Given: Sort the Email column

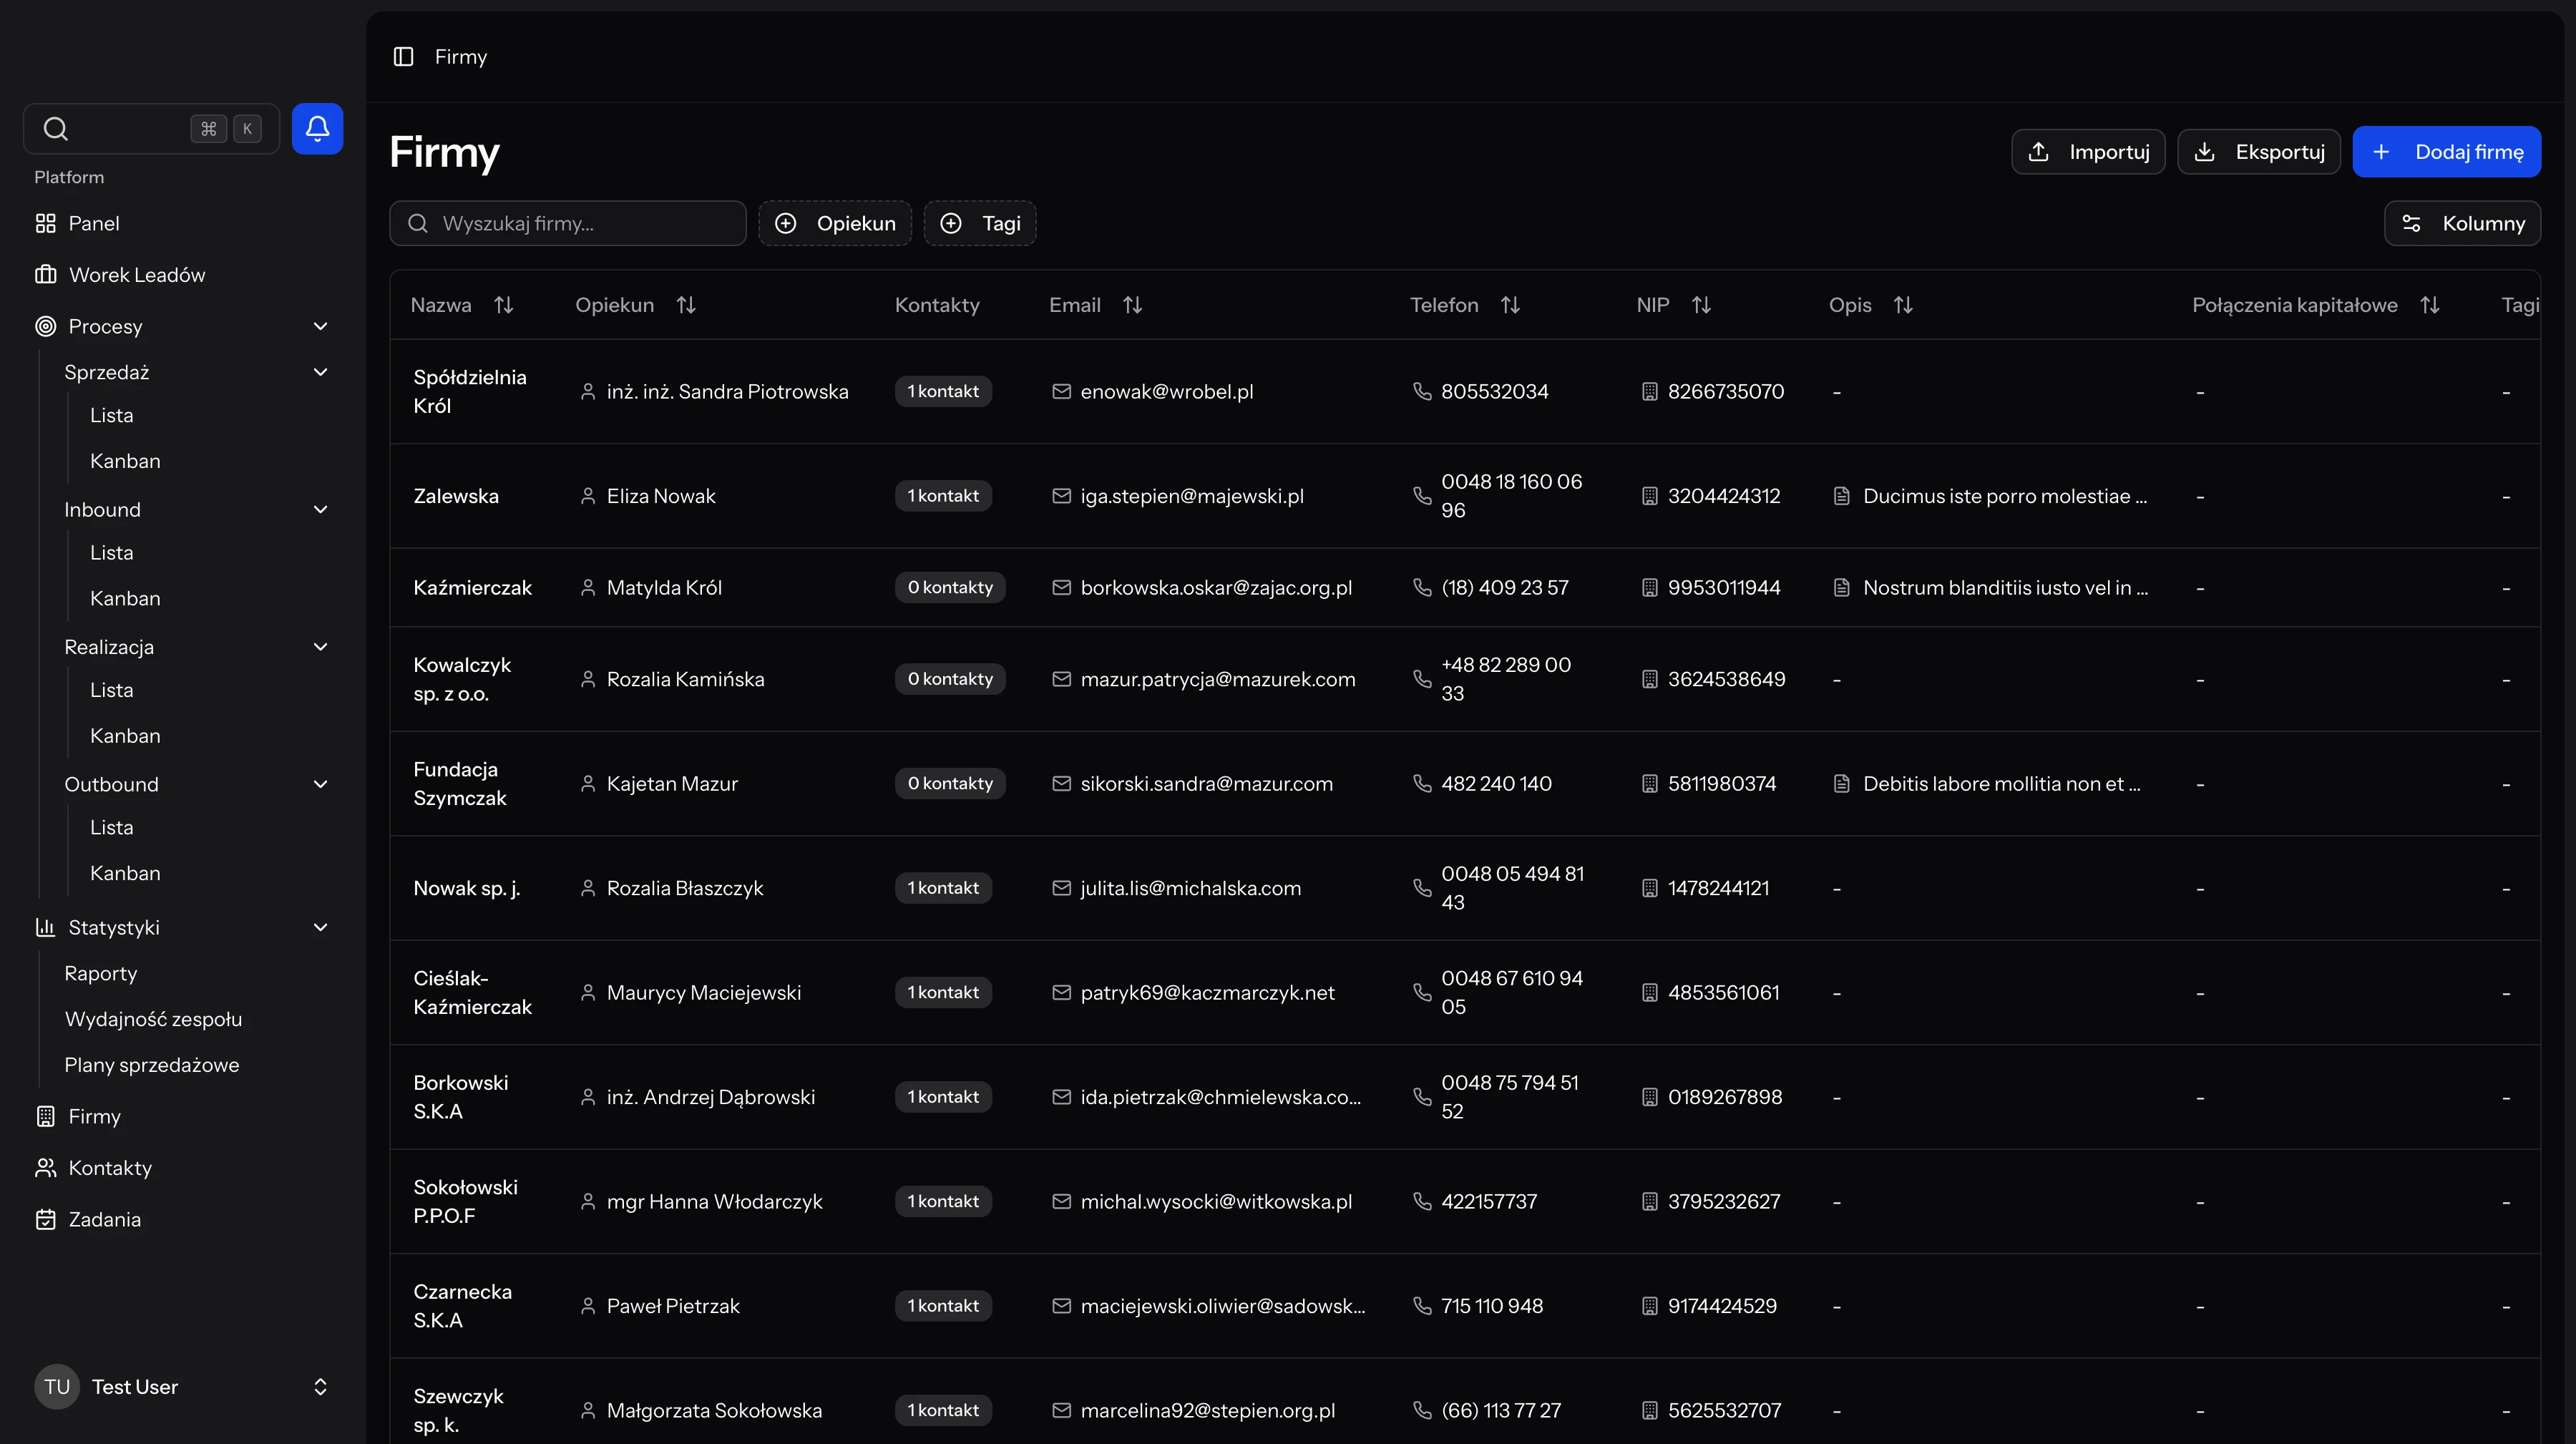Looking at the screenshot, I should (x=1132, y=305).
